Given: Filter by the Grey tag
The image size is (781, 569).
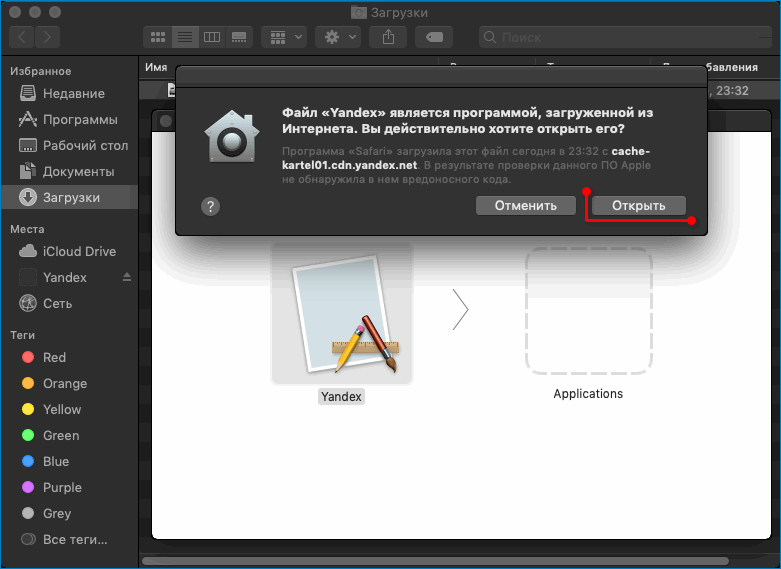Looking at the screenshot, I should tap(69, 513).
